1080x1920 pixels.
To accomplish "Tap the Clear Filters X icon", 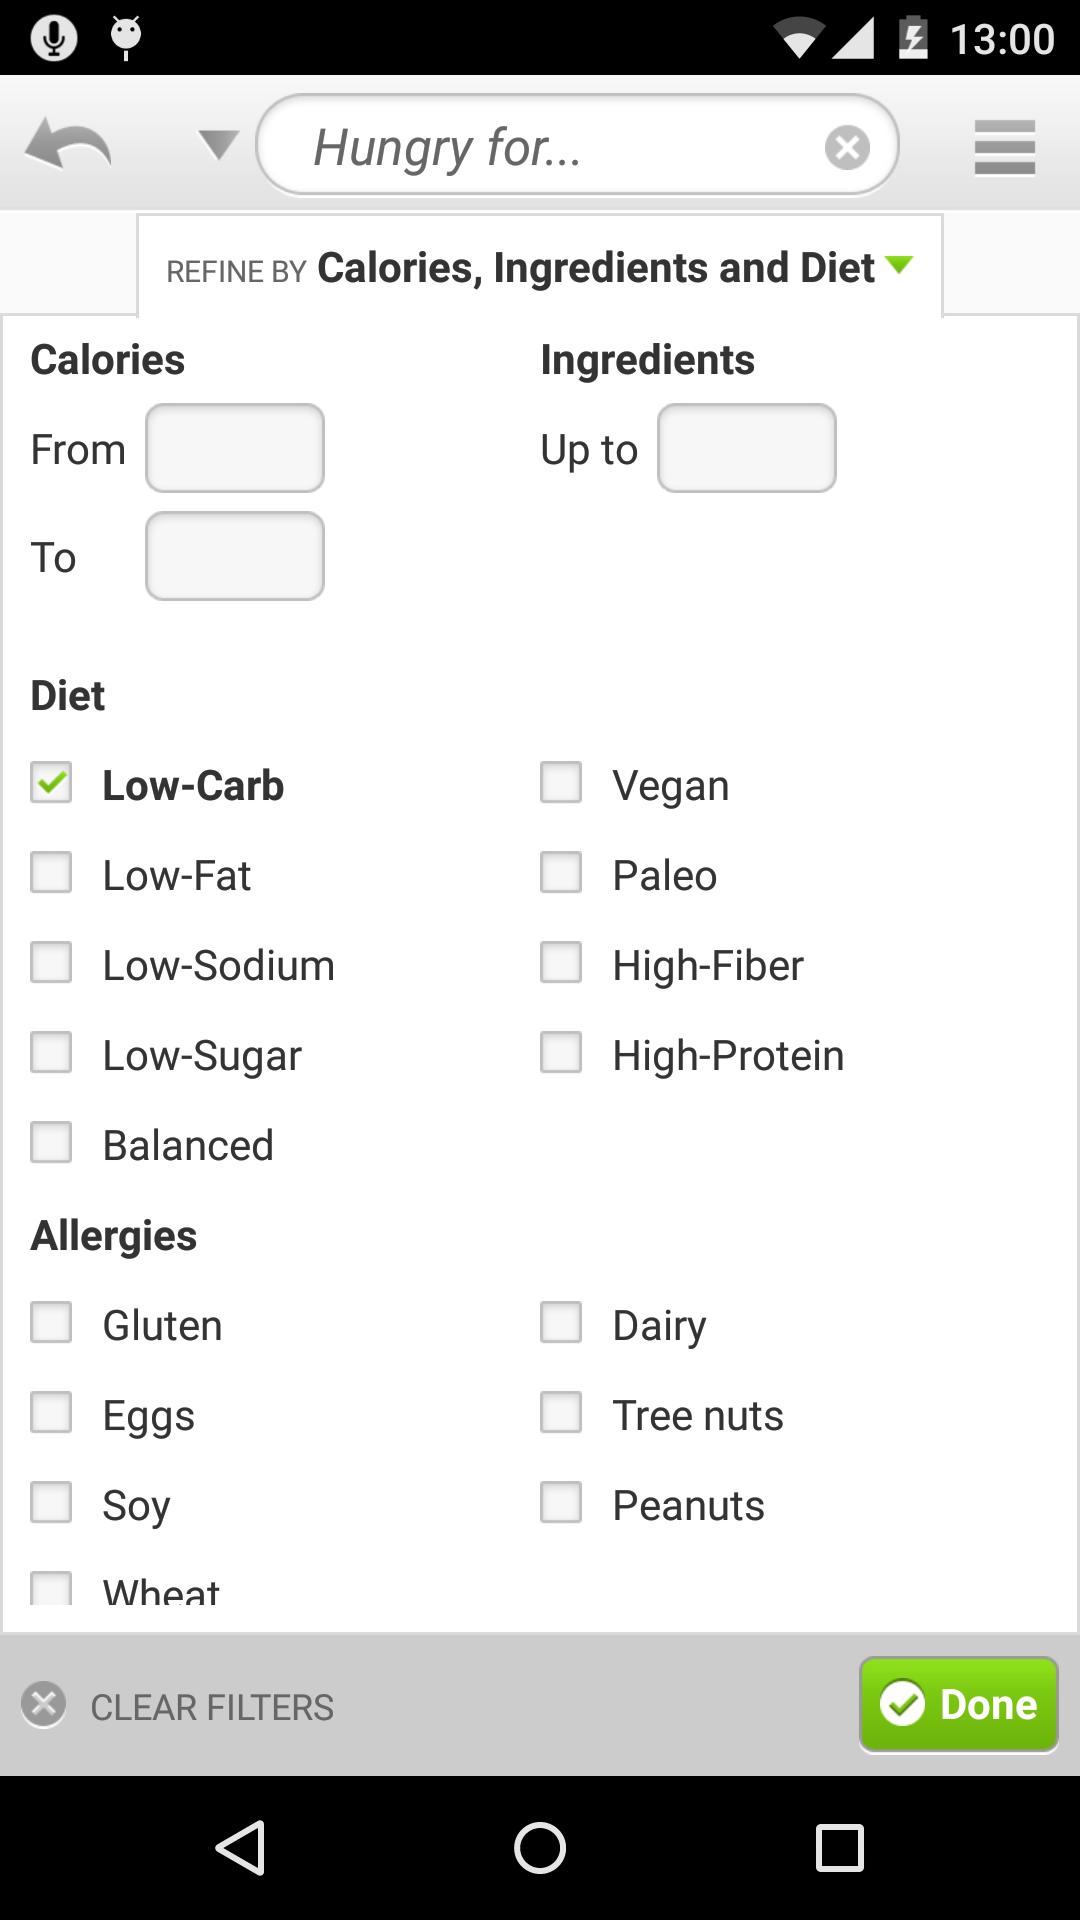I will pyautogui.click(x=44, y=1705).
